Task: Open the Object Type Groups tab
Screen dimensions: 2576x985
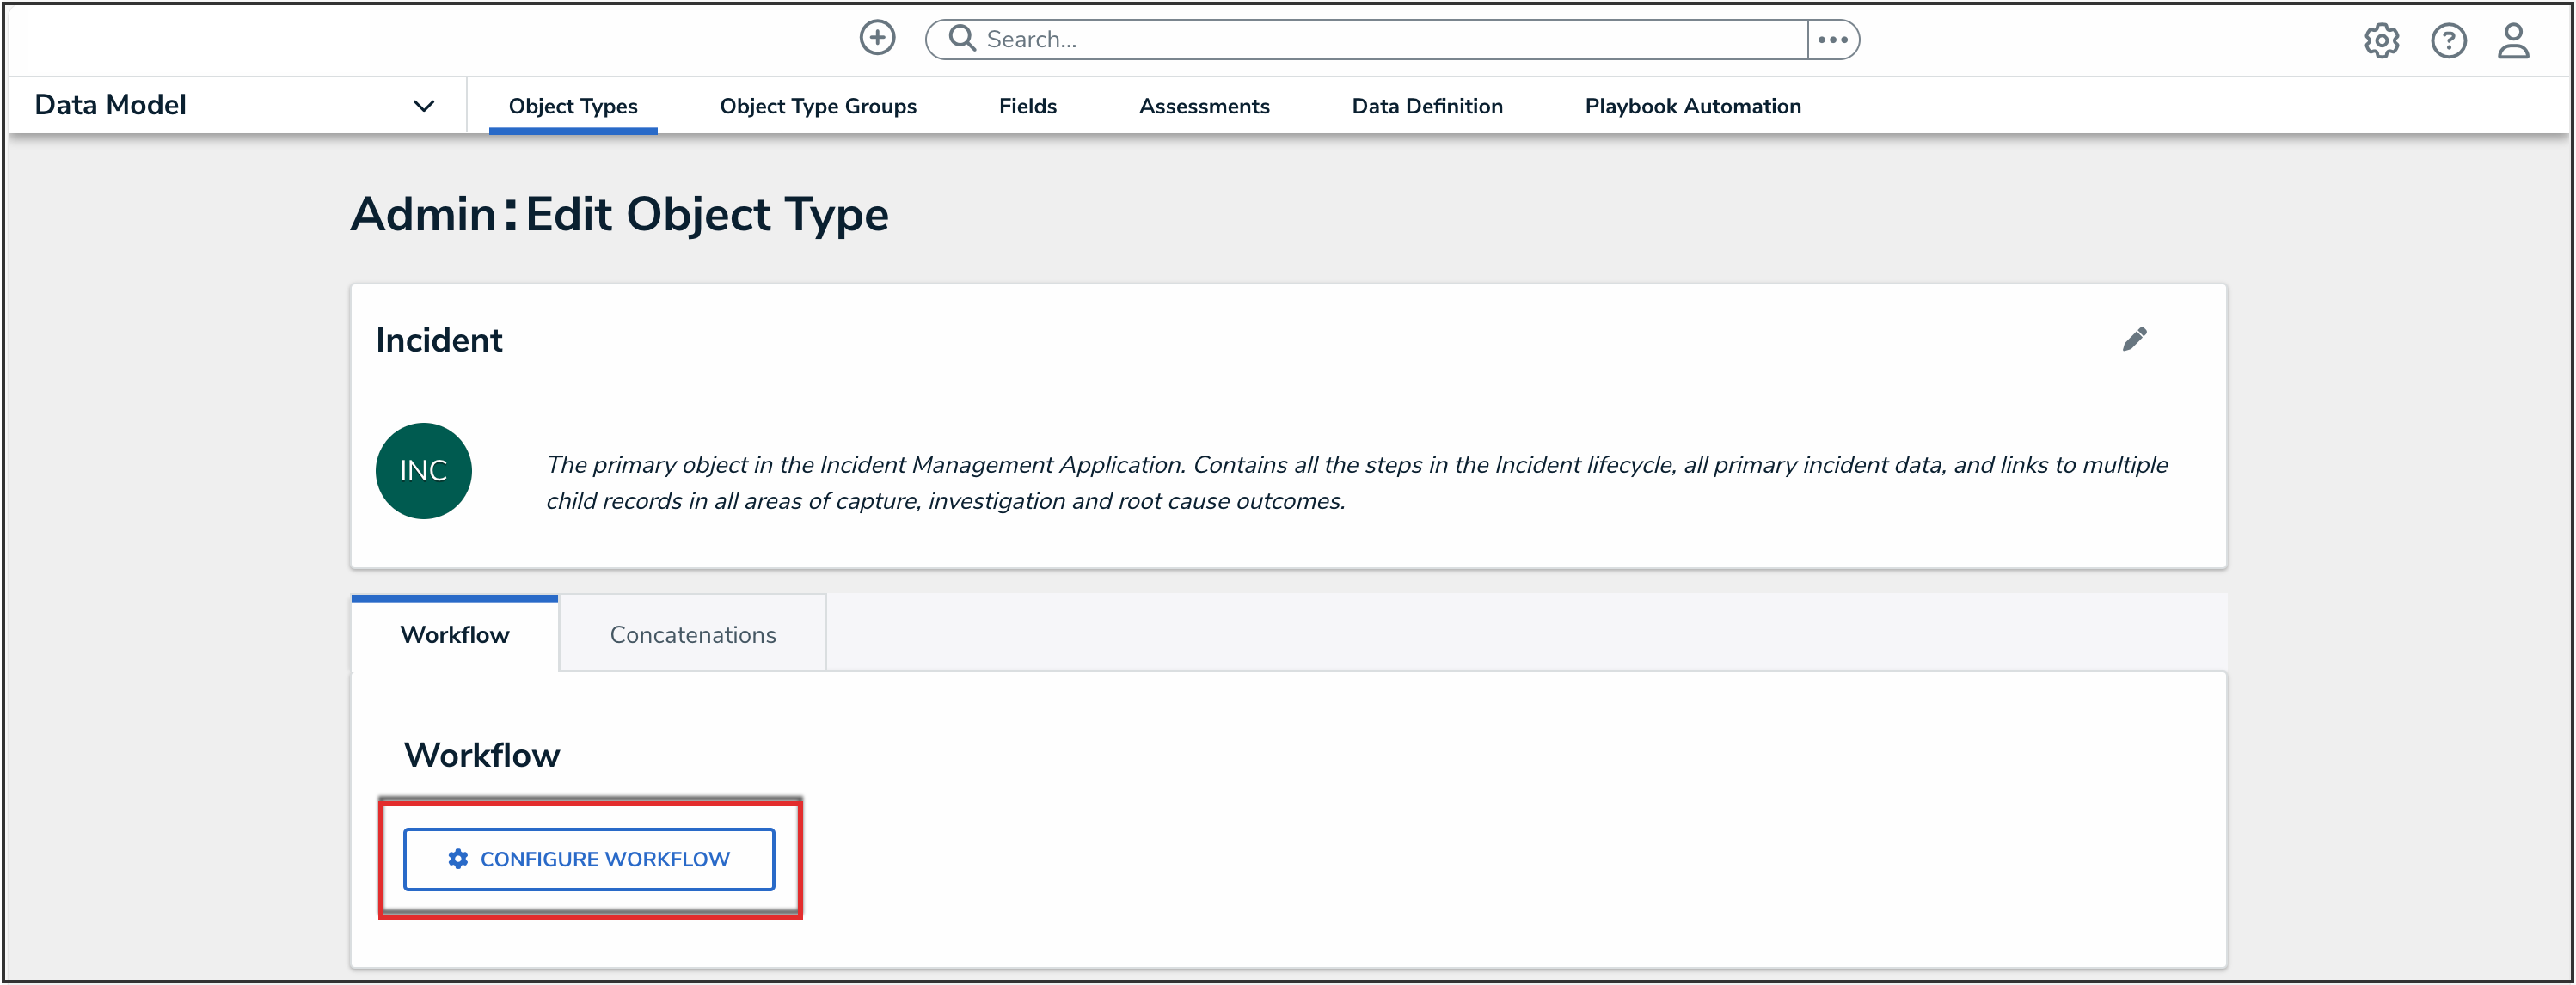Action: [x=817, y=106]
